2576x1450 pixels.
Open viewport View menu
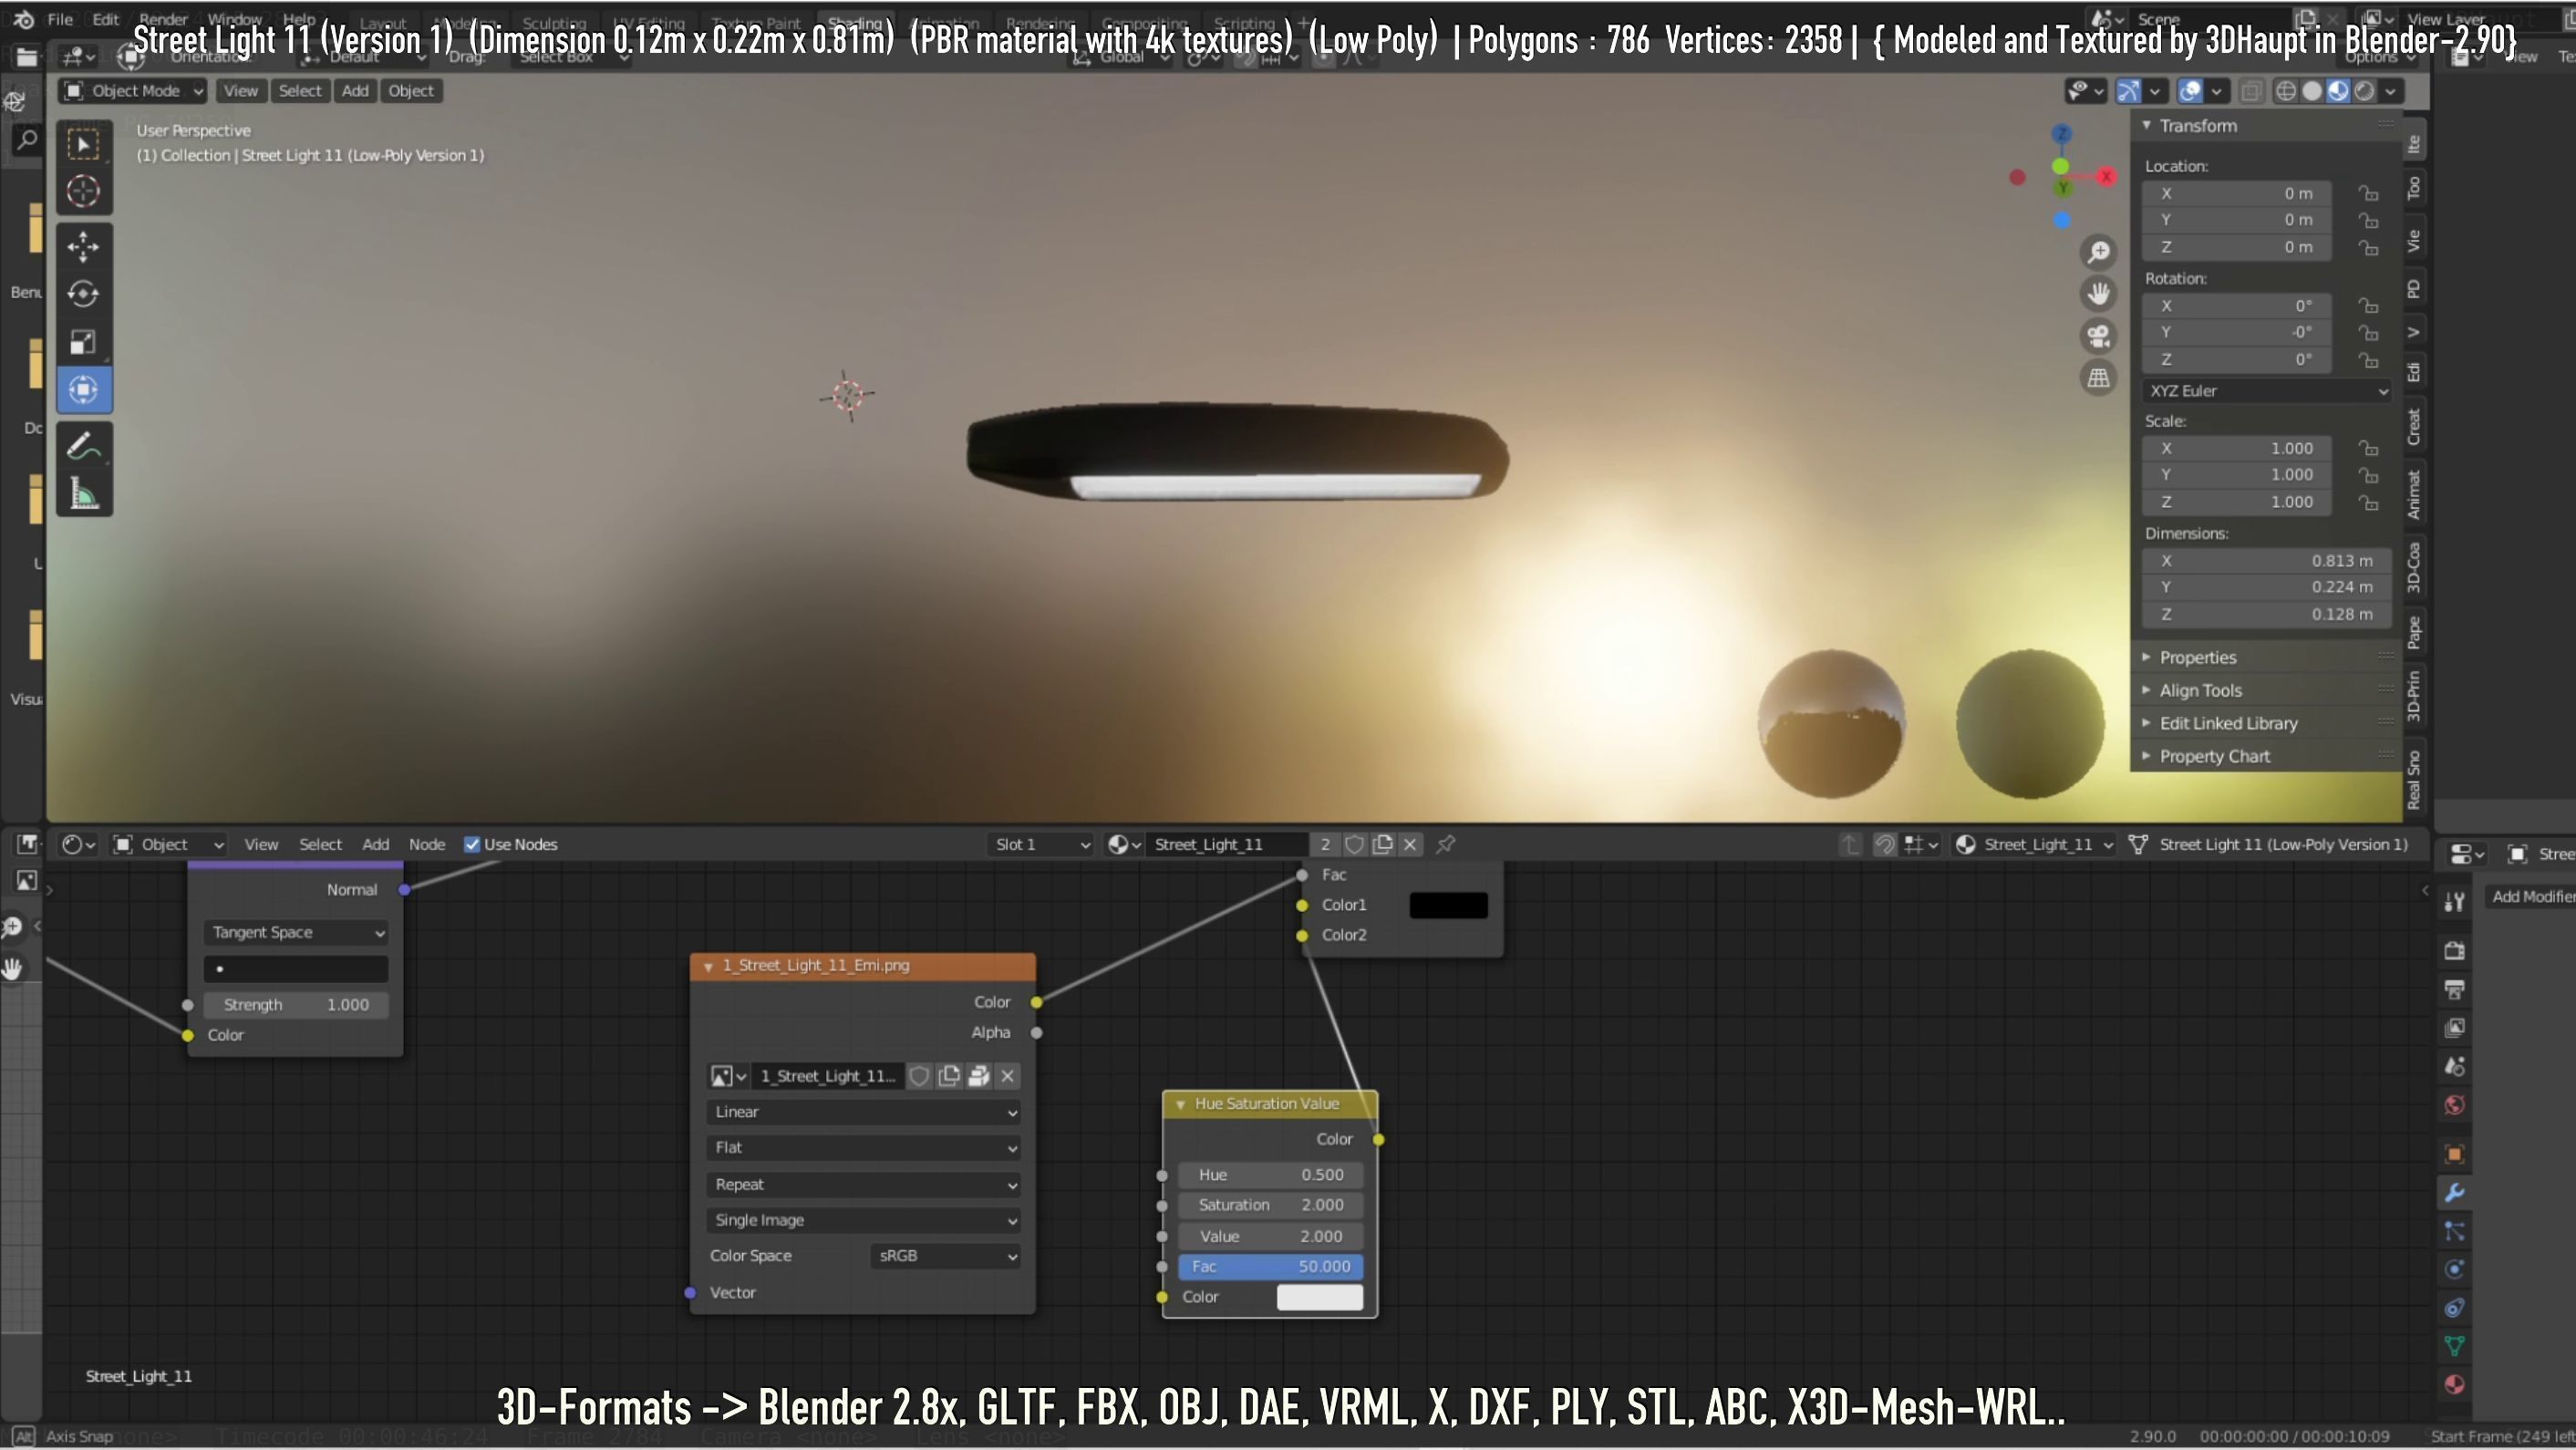[x=240, y=91]
